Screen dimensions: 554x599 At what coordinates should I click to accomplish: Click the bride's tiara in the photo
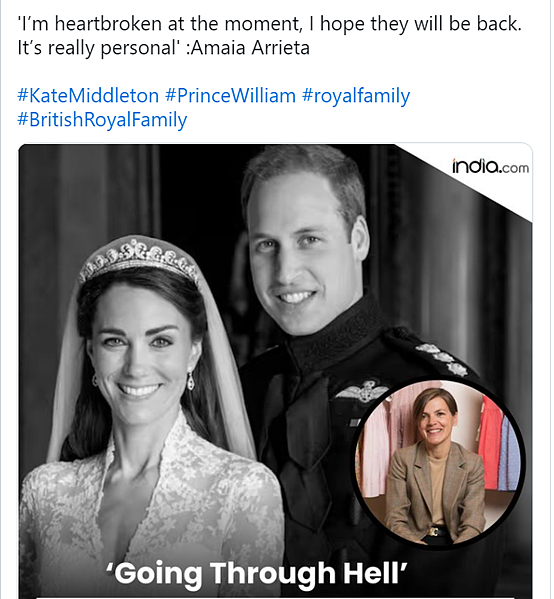[139, 258]
